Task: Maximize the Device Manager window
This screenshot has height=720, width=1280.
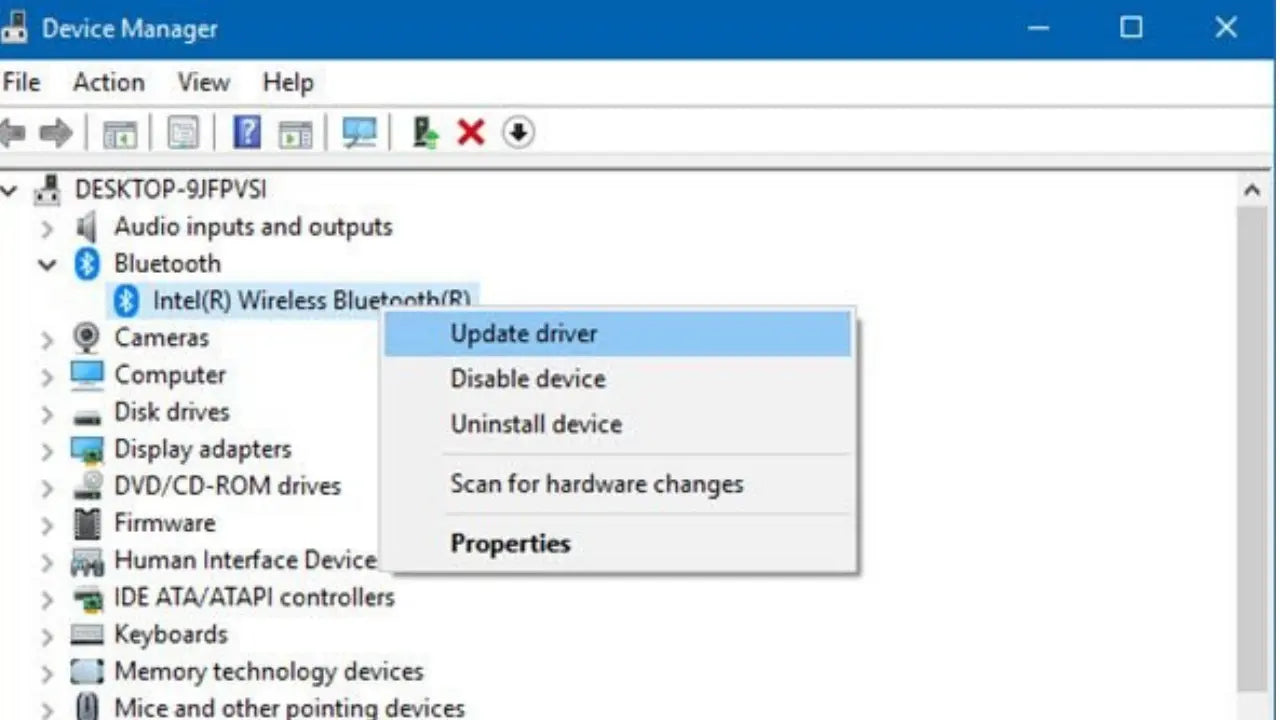Action: [1131, 28]
